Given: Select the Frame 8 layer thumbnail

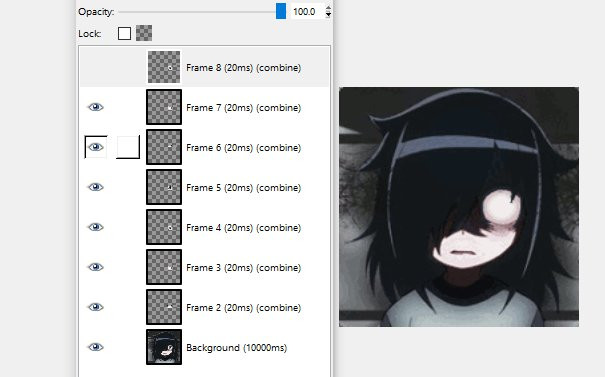Looking at the screenshot, I should tap(164, 67).
